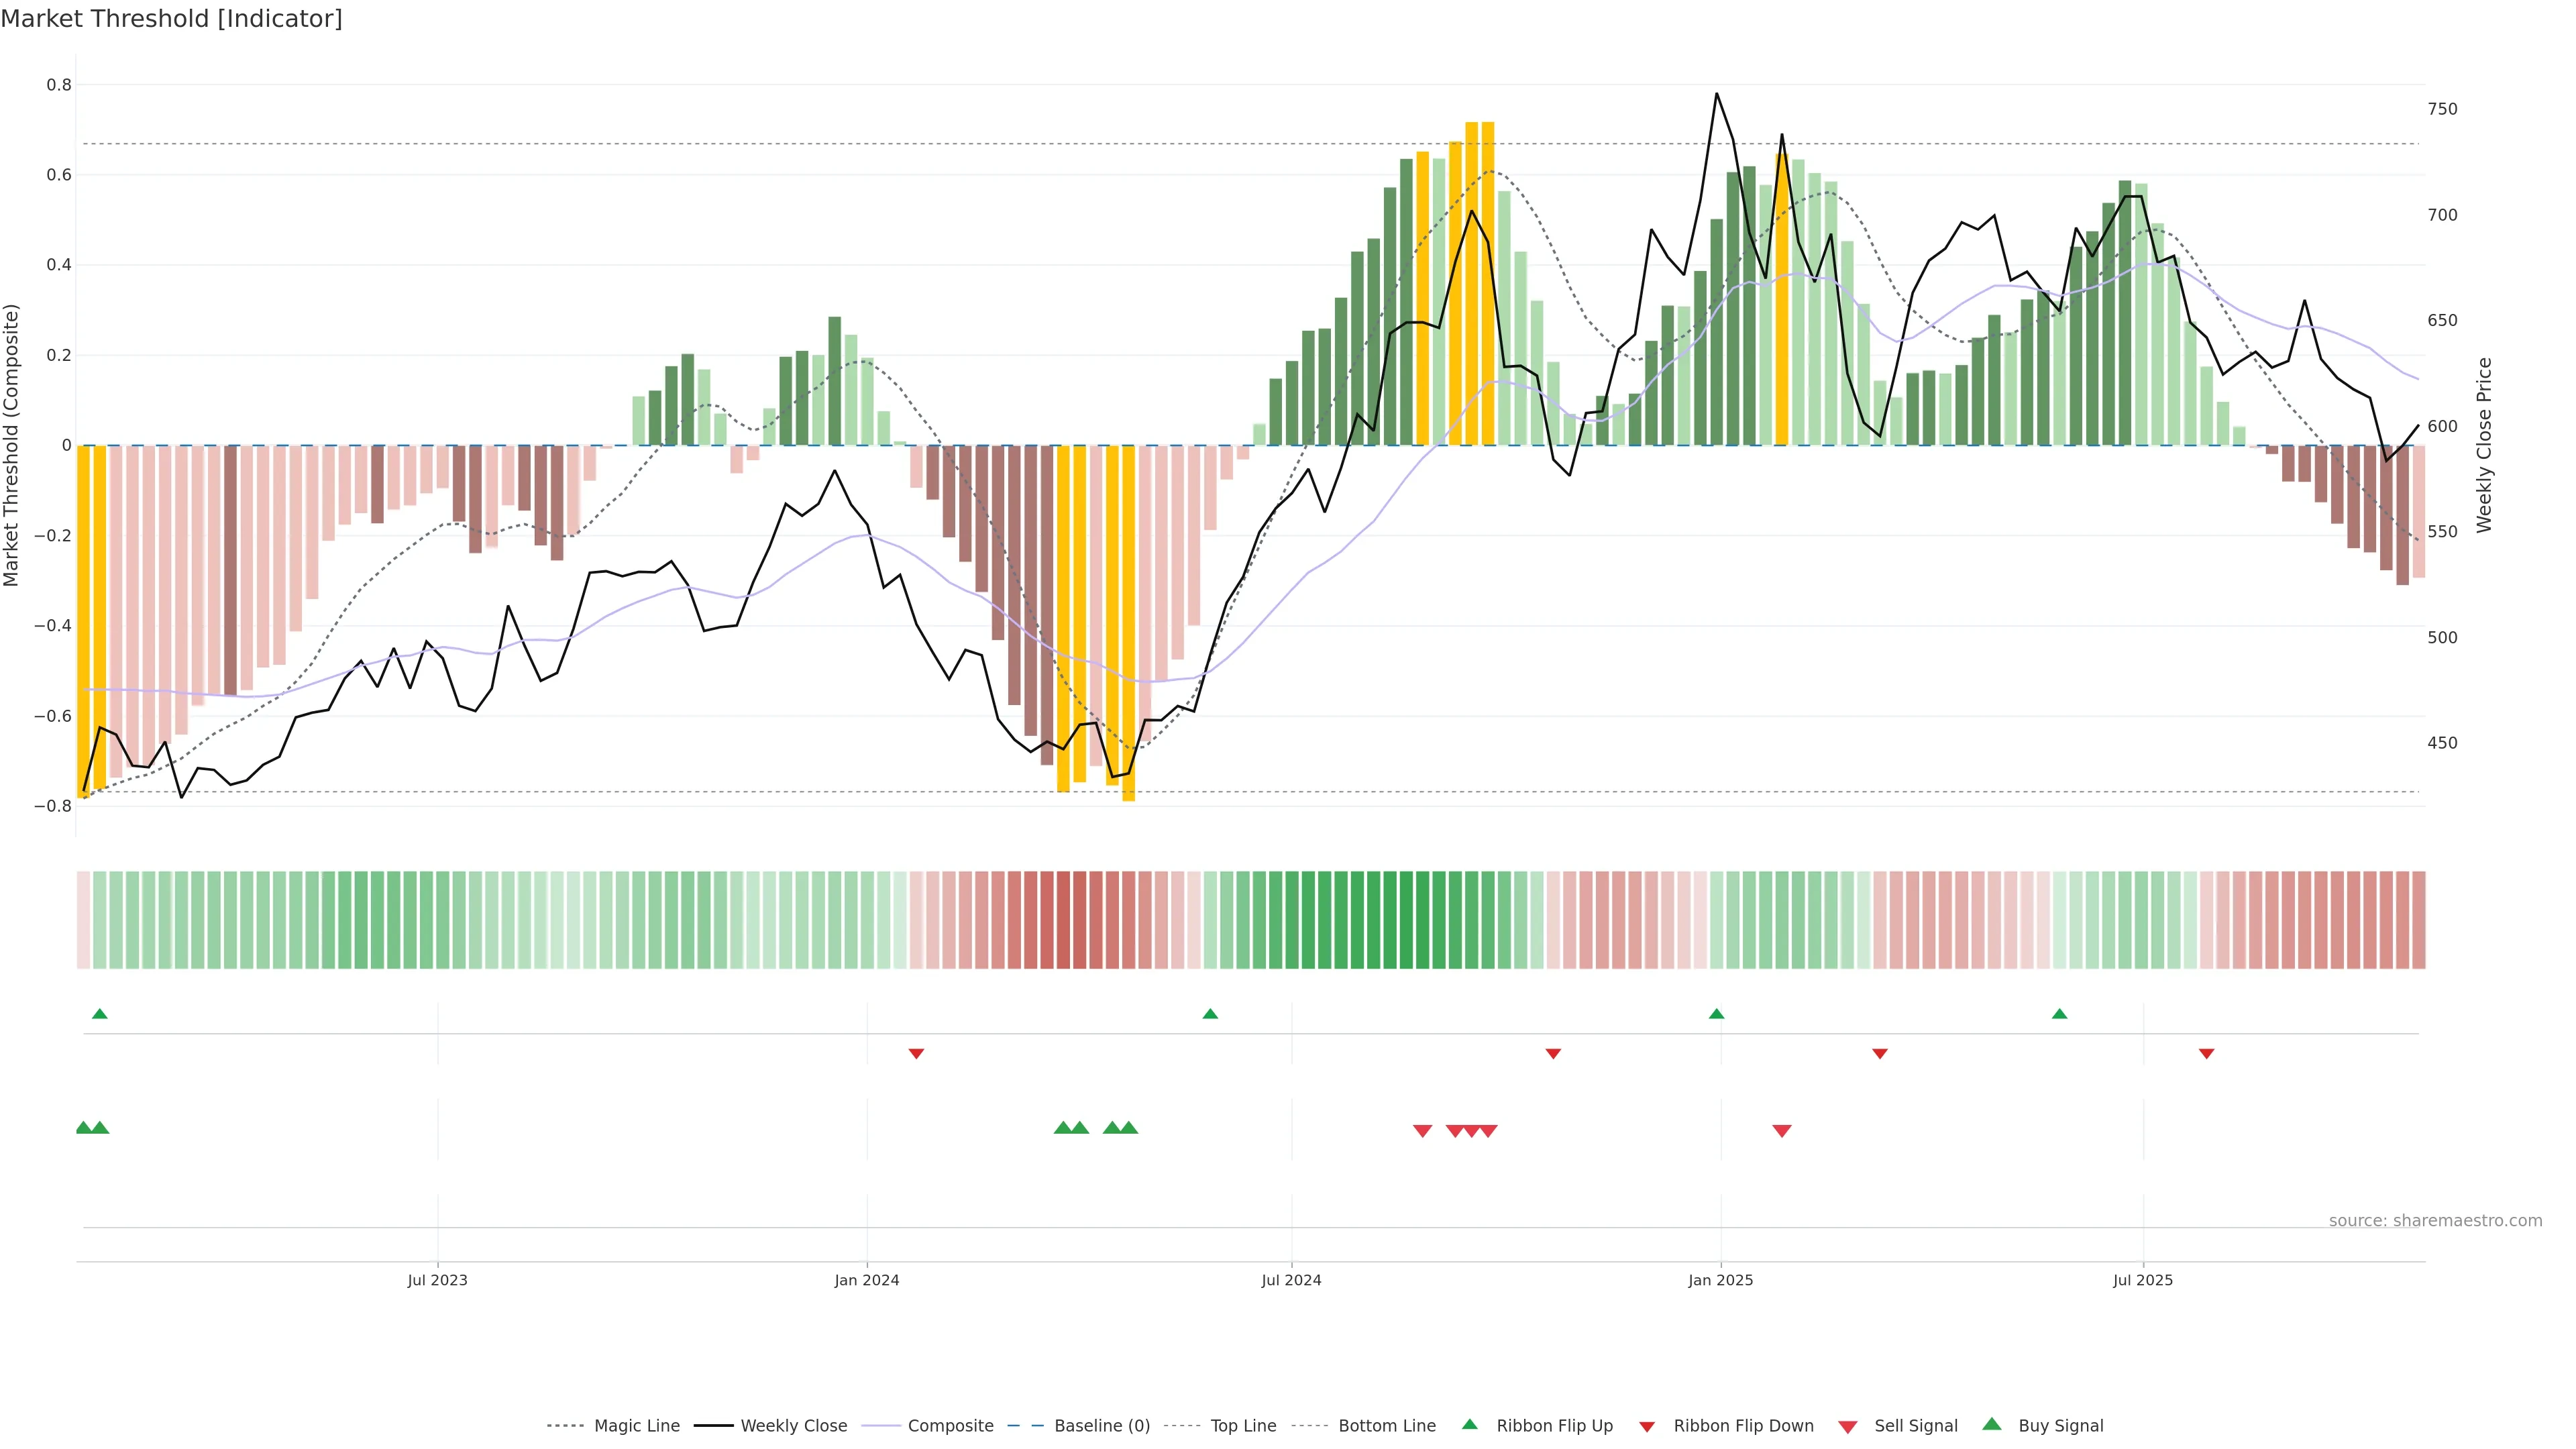Click the Market Threshold [Indicator] title
This screenshot has width=2576, height=1449.
pyautogui.click(x=171, y=19)
